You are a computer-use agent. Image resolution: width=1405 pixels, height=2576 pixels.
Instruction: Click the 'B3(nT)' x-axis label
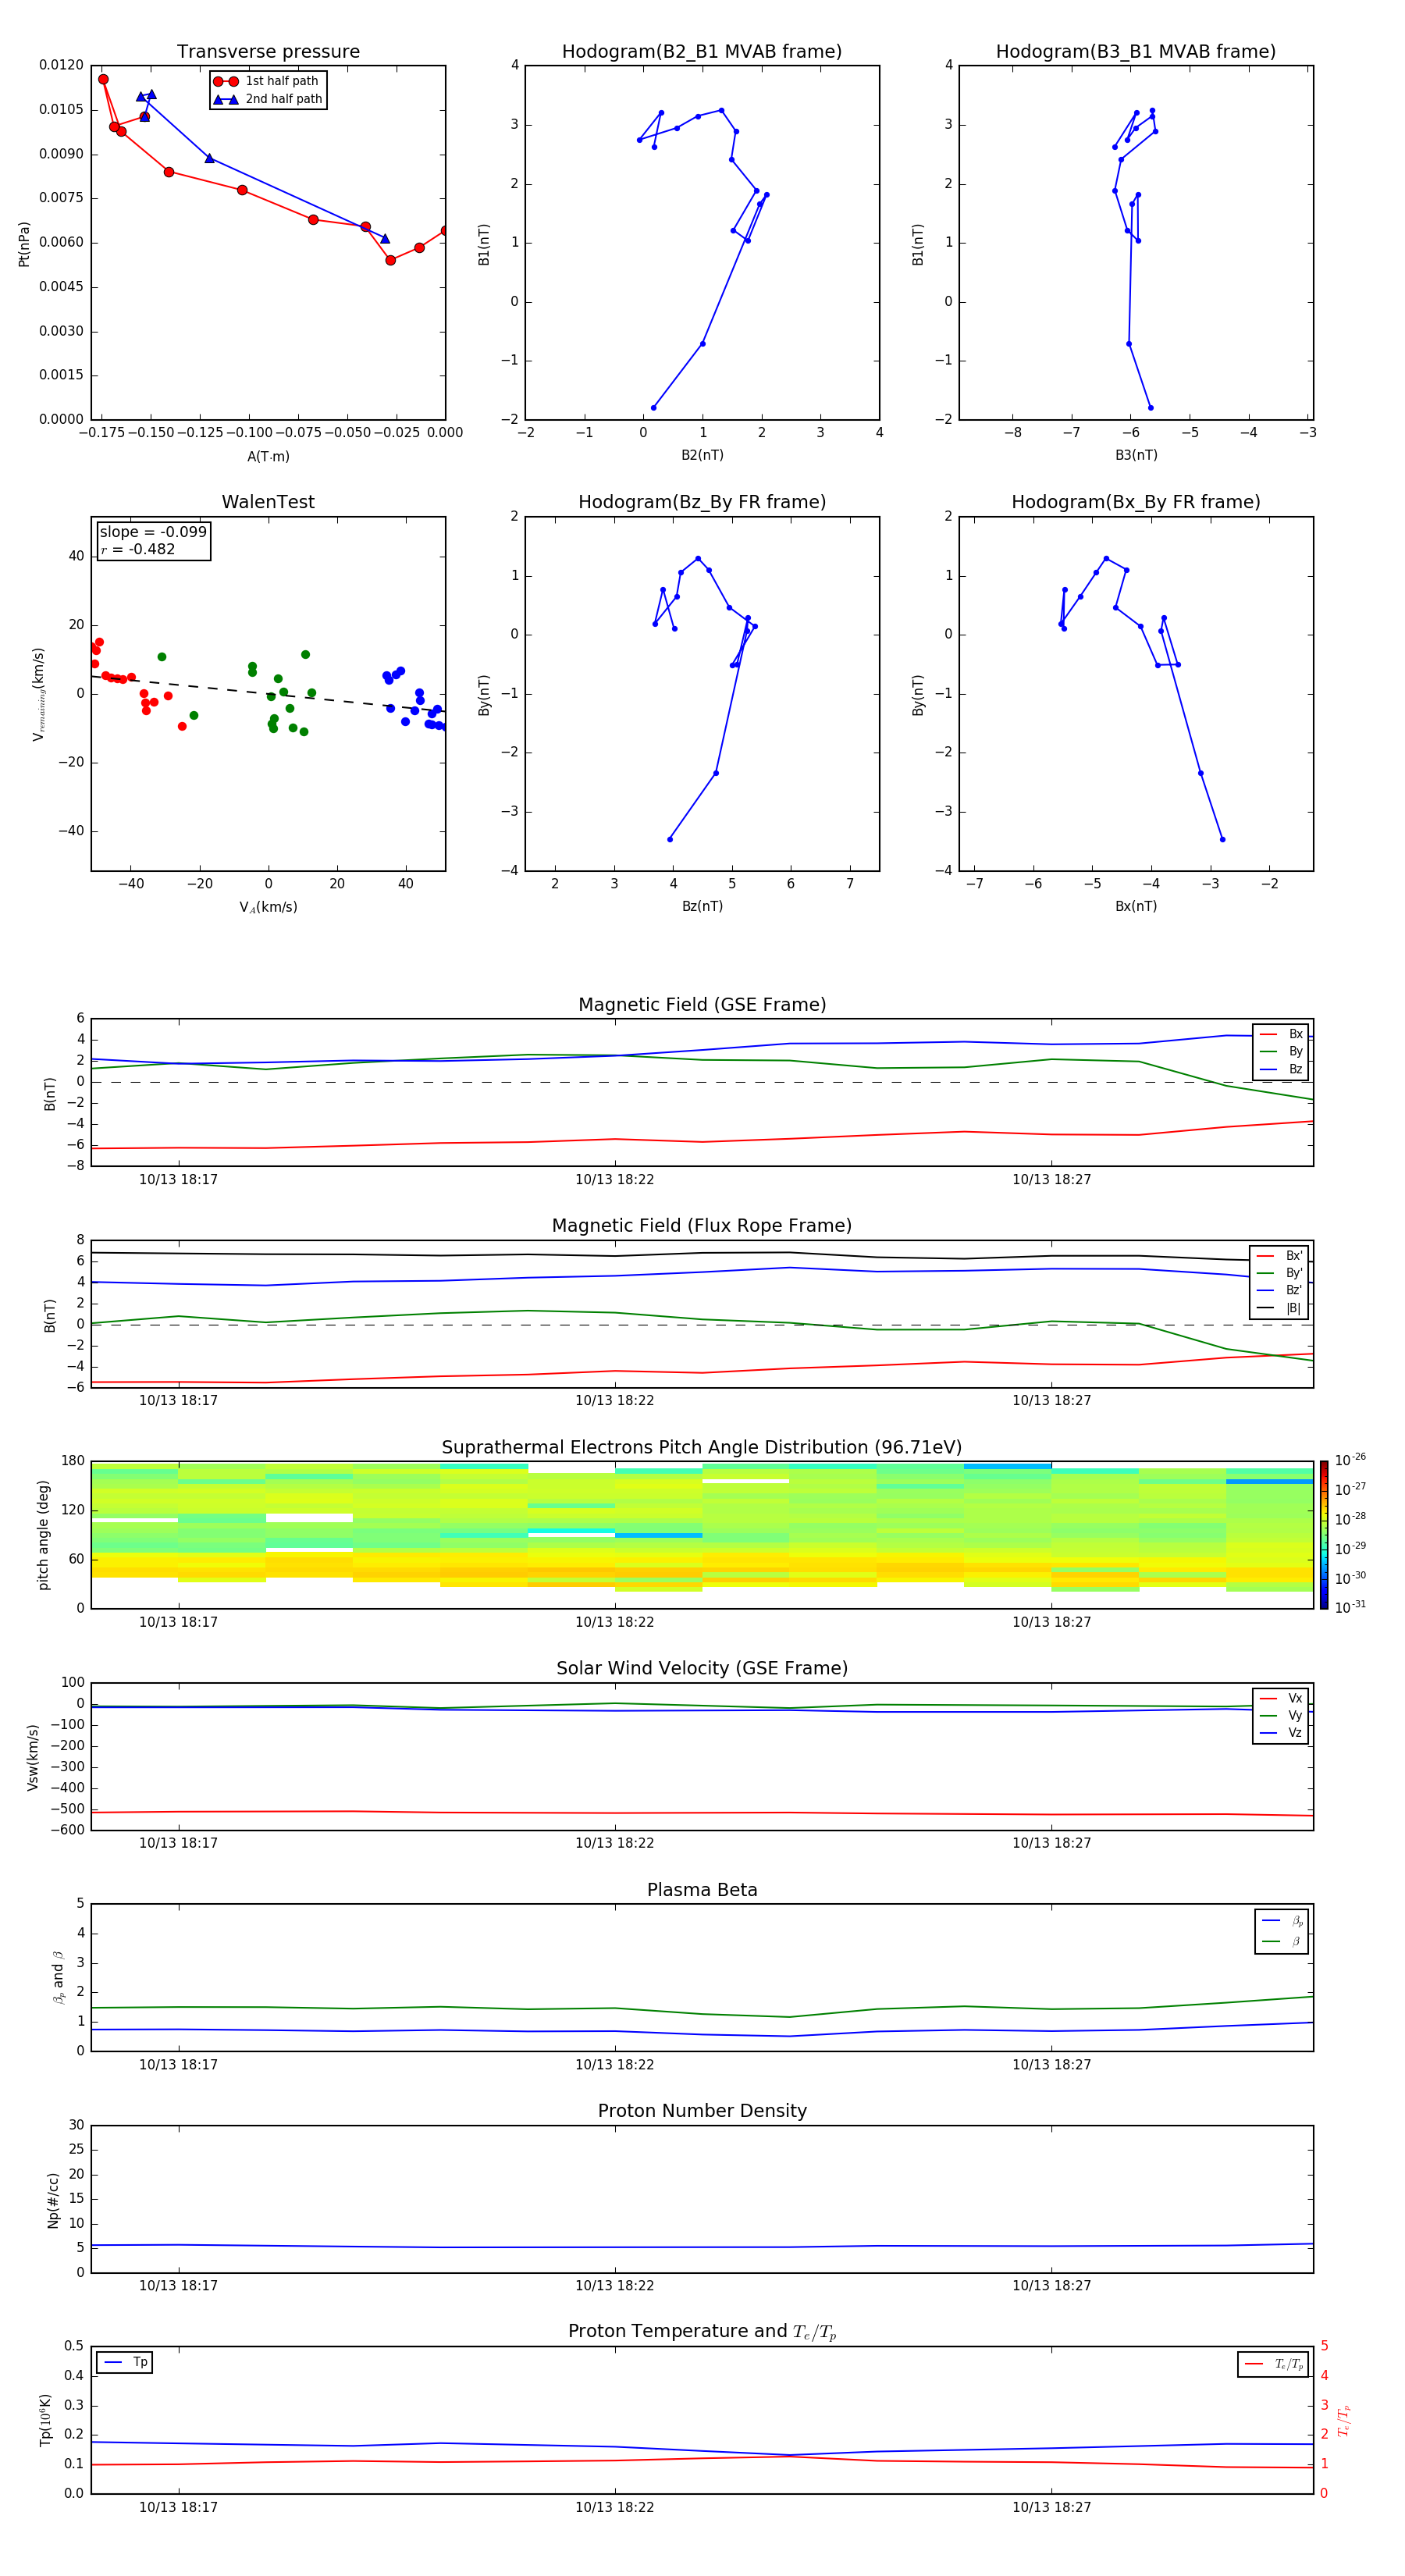coord(1136,455)
